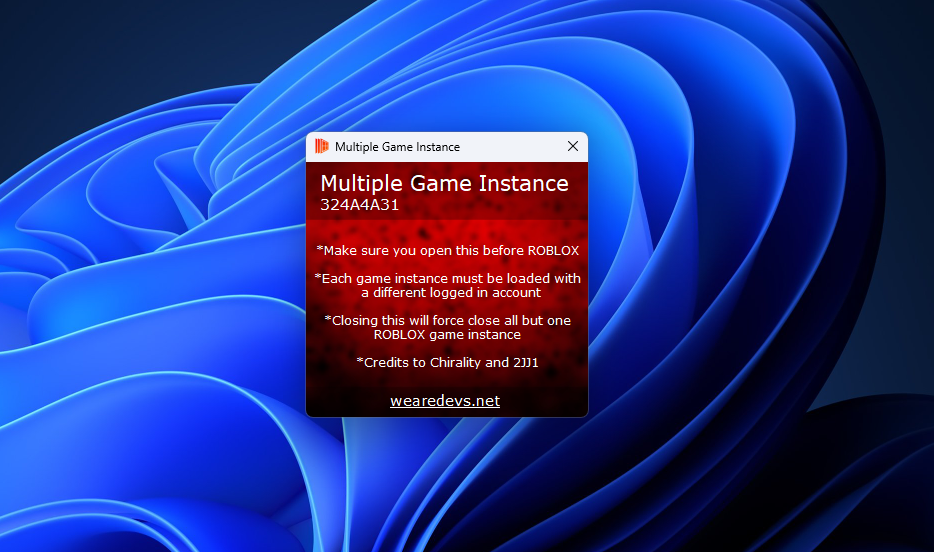Click the '*Credits to Chirality and 2JJ1' text
This screenshot has height=552, width=934.
point(447,363)
